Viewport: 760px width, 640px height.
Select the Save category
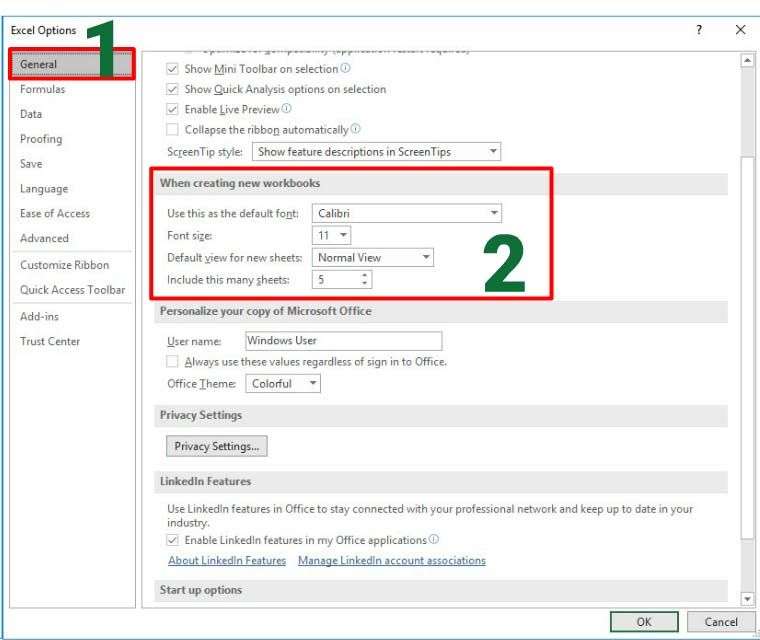(x=72, y=164)
